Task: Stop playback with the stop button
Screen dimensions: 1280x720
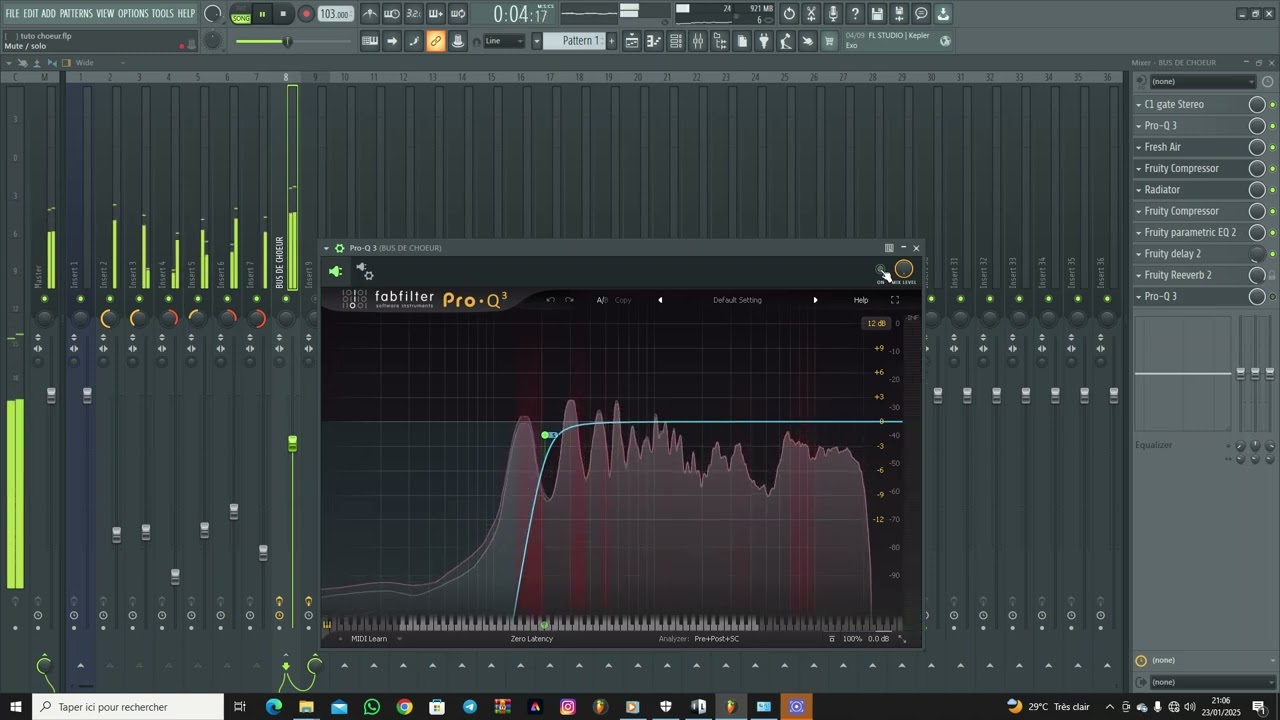Action: tap(284, 14)
